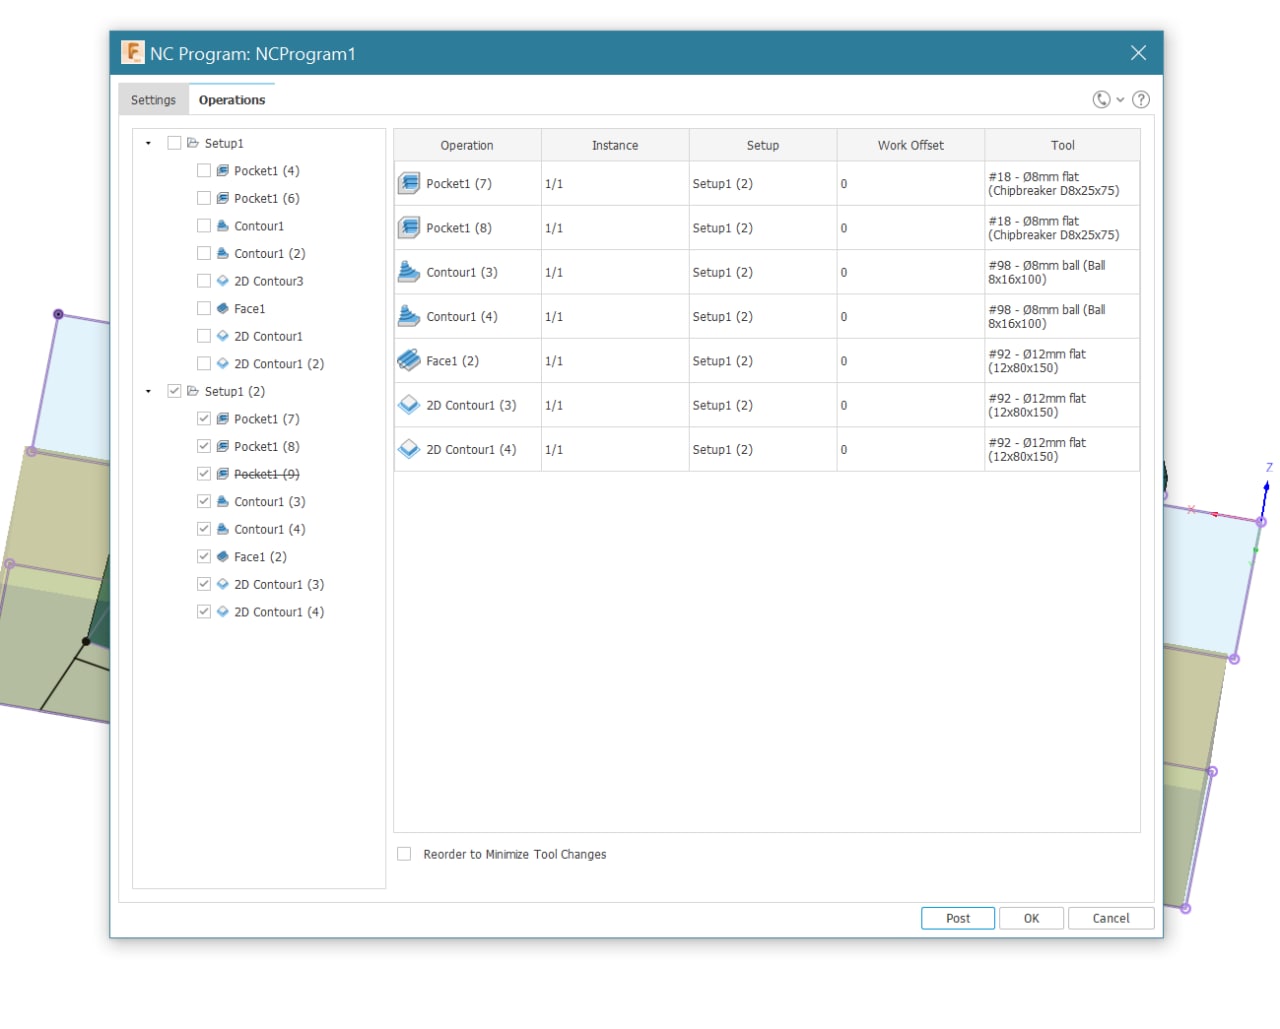Click the 2D Contour1 (4) icon in the table
Screen dimensions: 1280x1029
click(x=409, y=449)
